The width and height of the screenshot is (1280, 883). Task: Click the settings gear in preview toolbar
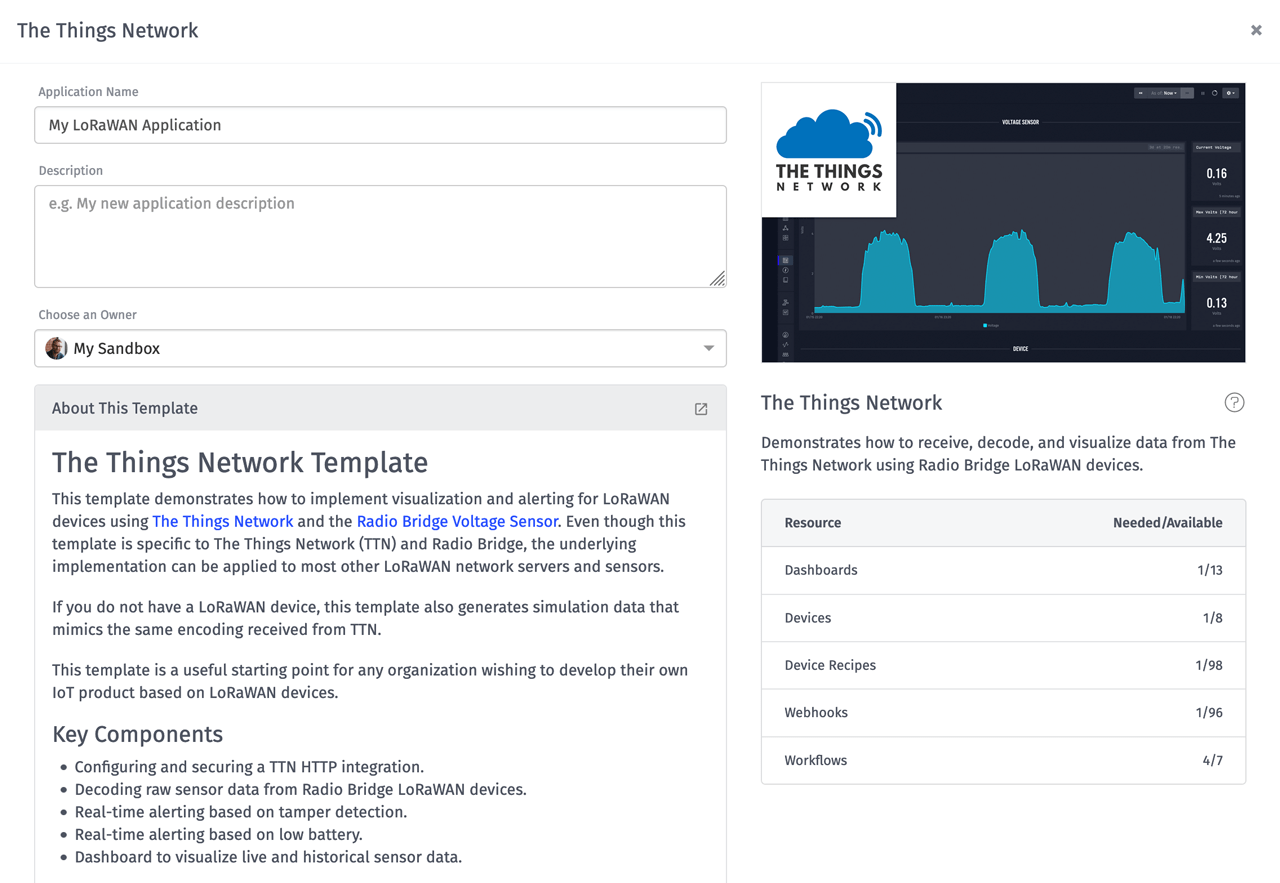tap(1231, 93)
